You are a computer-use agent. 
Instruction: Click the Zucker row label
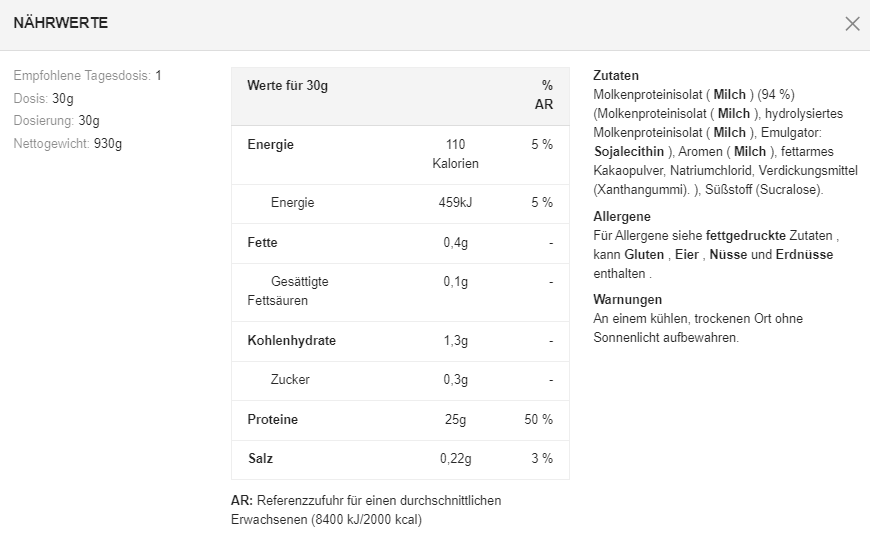tap(290, 380)
